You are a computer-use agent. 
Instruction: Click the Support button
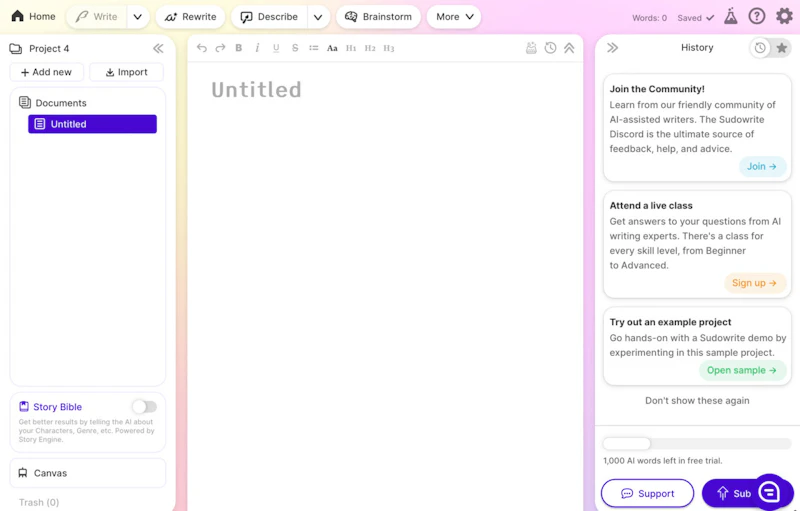point(647,493)
